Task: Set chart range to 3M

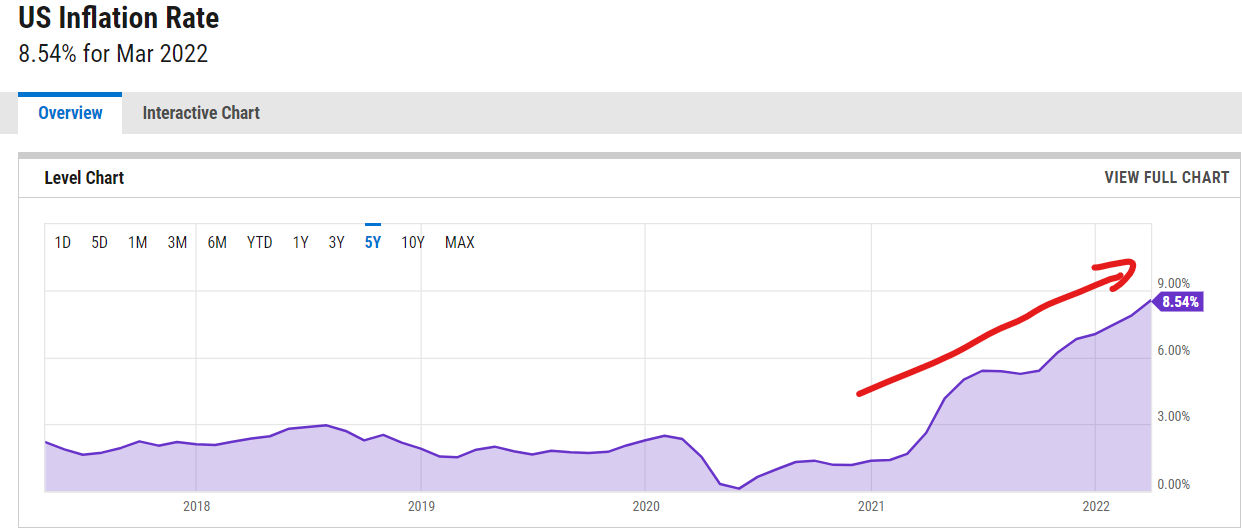Action: (177, 242)
